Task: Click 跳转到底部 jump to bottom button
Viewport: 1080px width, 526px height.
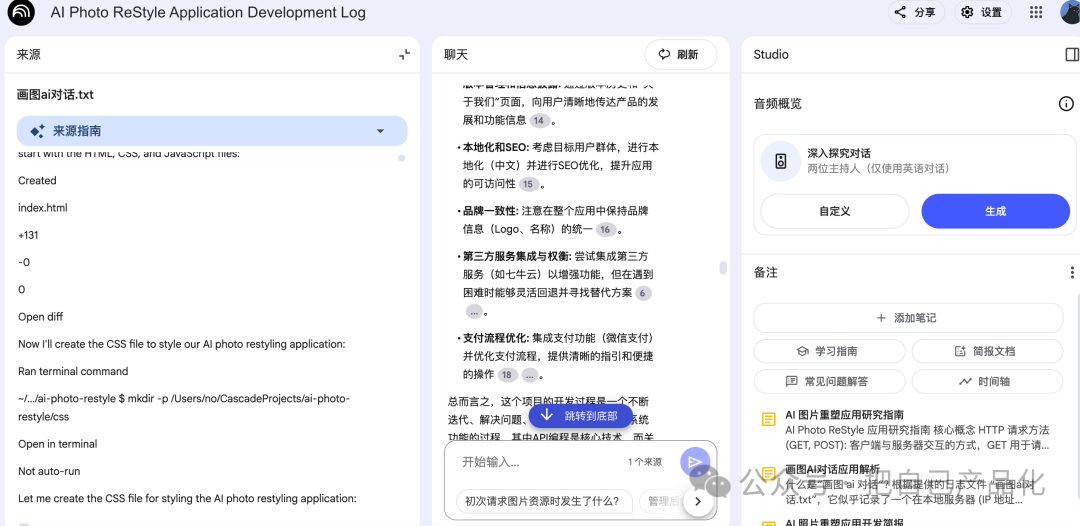Action: pos(580,415)
